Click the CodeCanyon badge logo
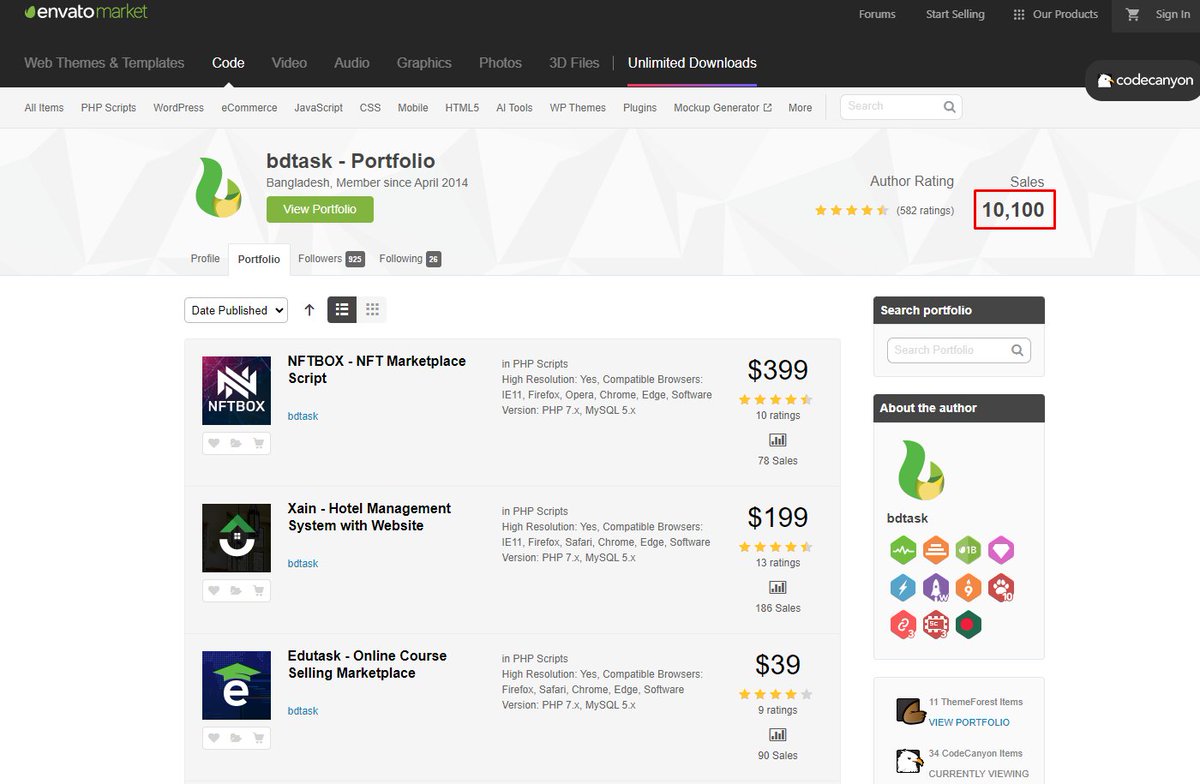The height and width of the screenshot is (784, 1200). [1145, 80]
